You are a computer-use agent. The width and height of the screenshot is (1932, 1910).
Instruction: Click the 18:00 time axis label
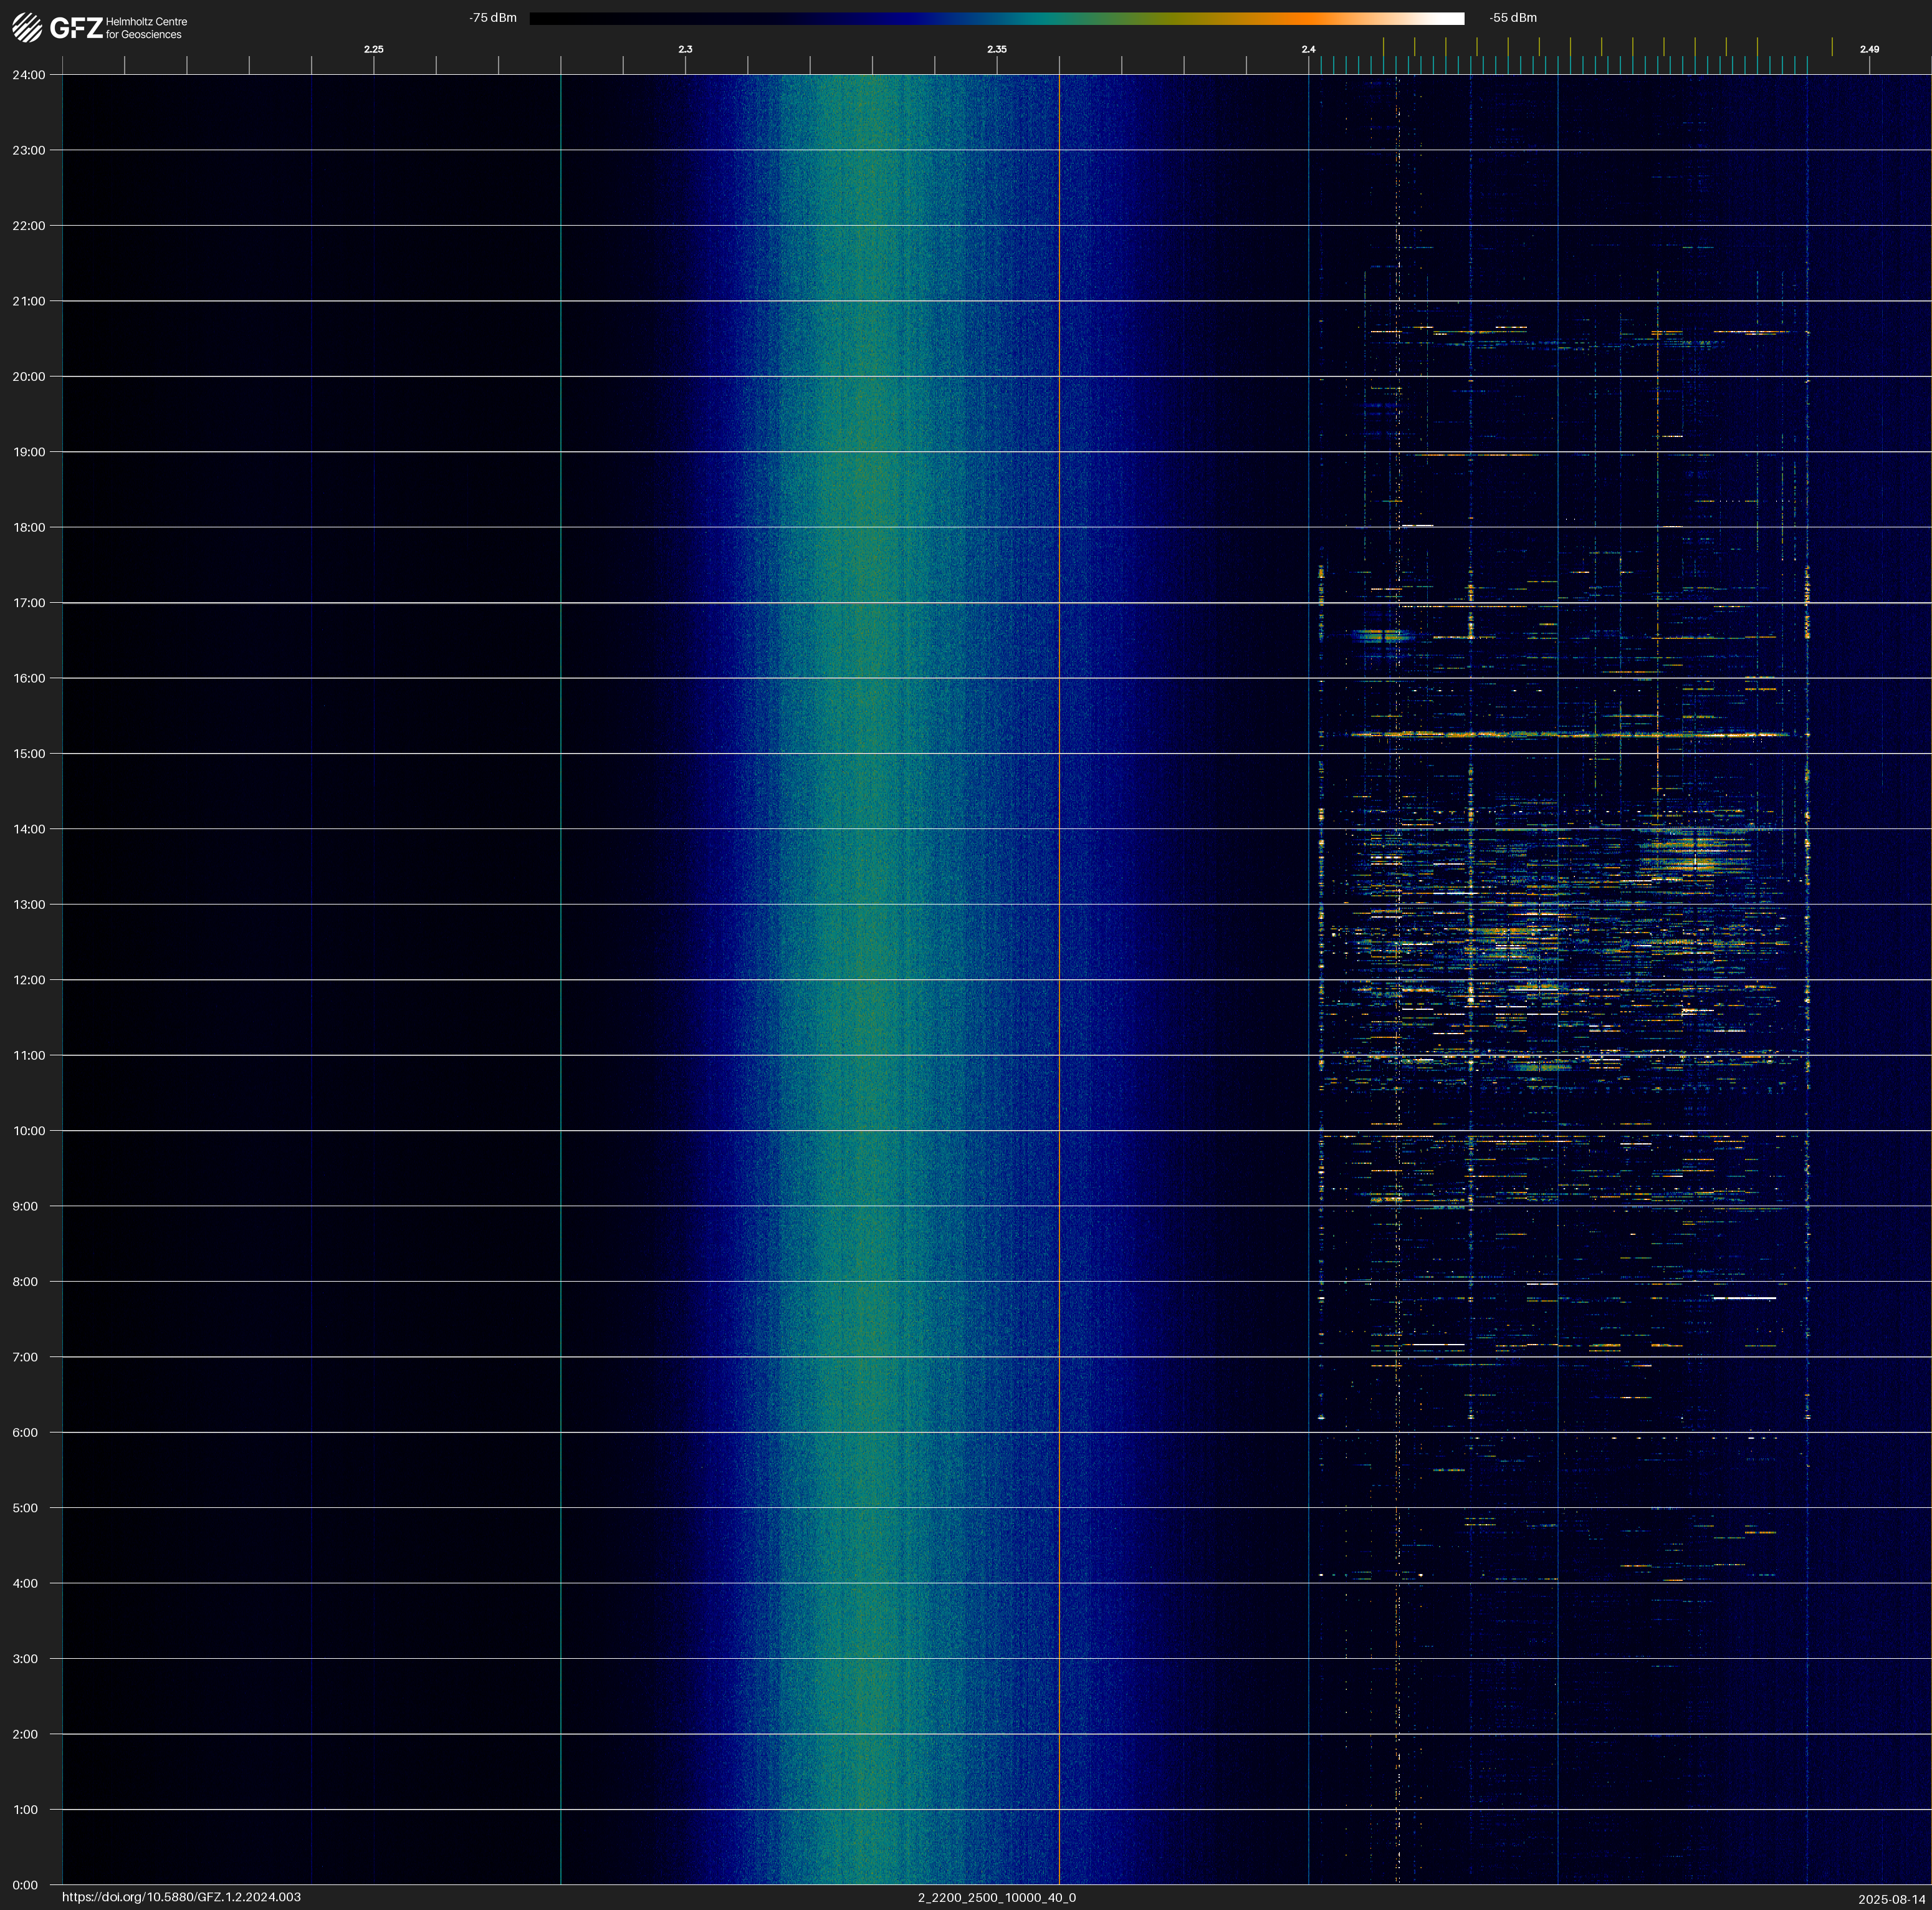point(29,527)
